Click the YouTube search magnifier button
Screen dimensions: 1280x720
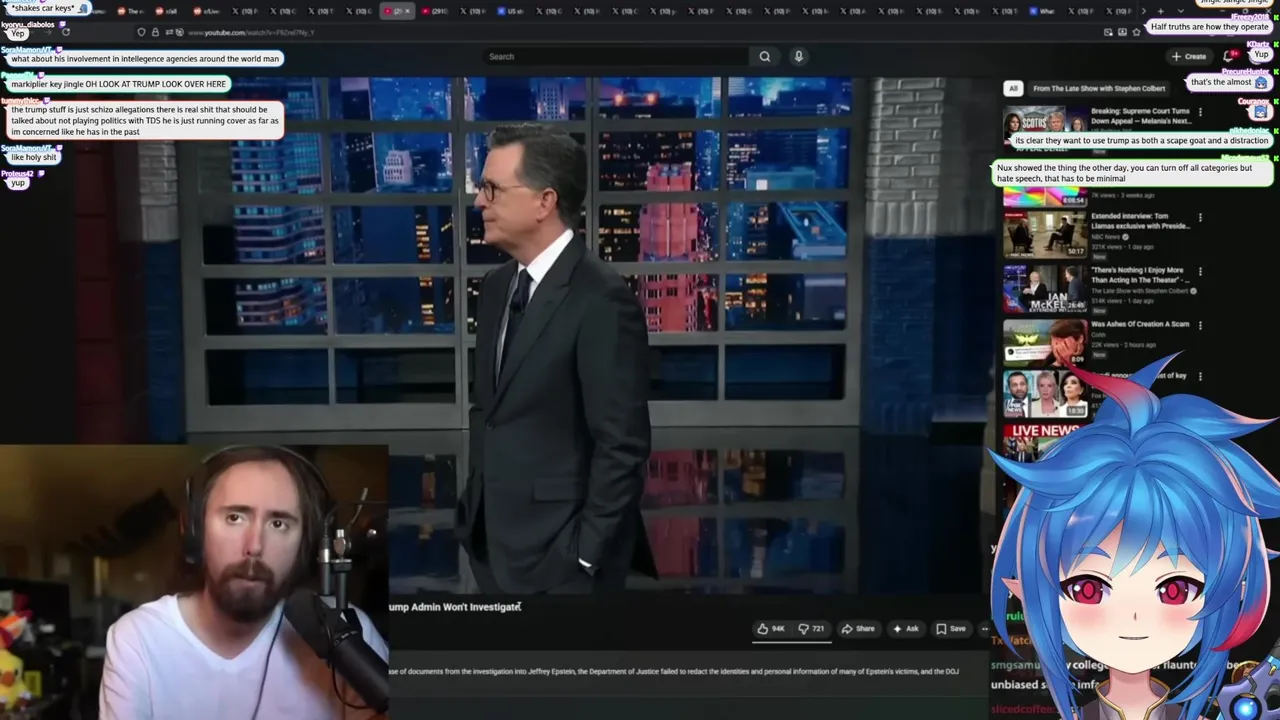click(x=765, y=56)
